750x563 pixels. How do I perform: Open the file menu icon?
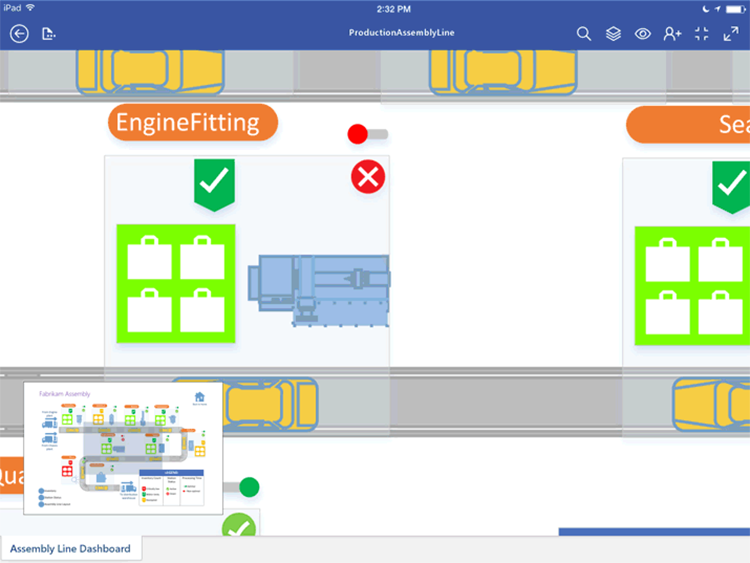[x=49, y=34]
